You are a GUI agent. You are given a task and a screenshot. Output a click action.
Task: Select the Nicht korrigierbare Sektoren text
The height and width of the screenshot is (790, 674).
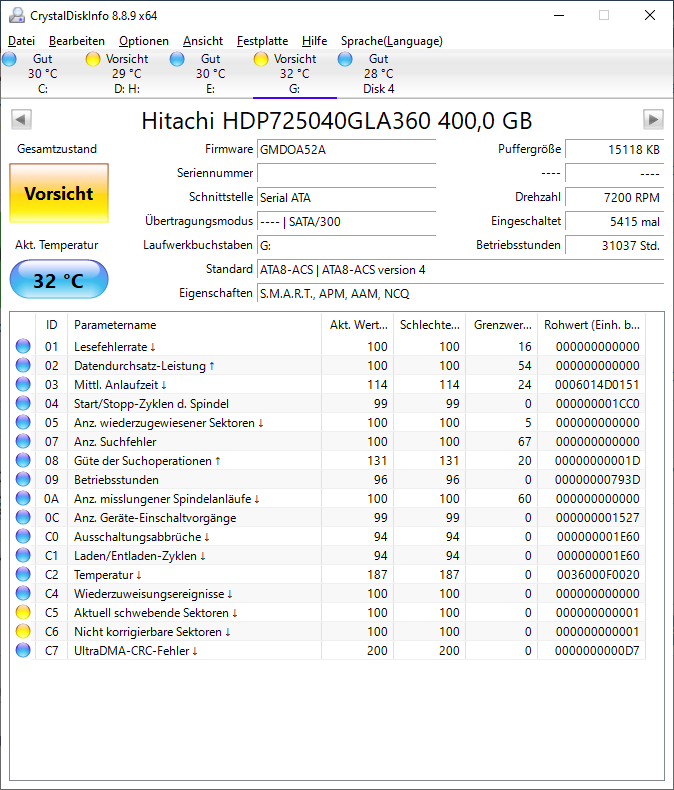click(x=152, y=632)
